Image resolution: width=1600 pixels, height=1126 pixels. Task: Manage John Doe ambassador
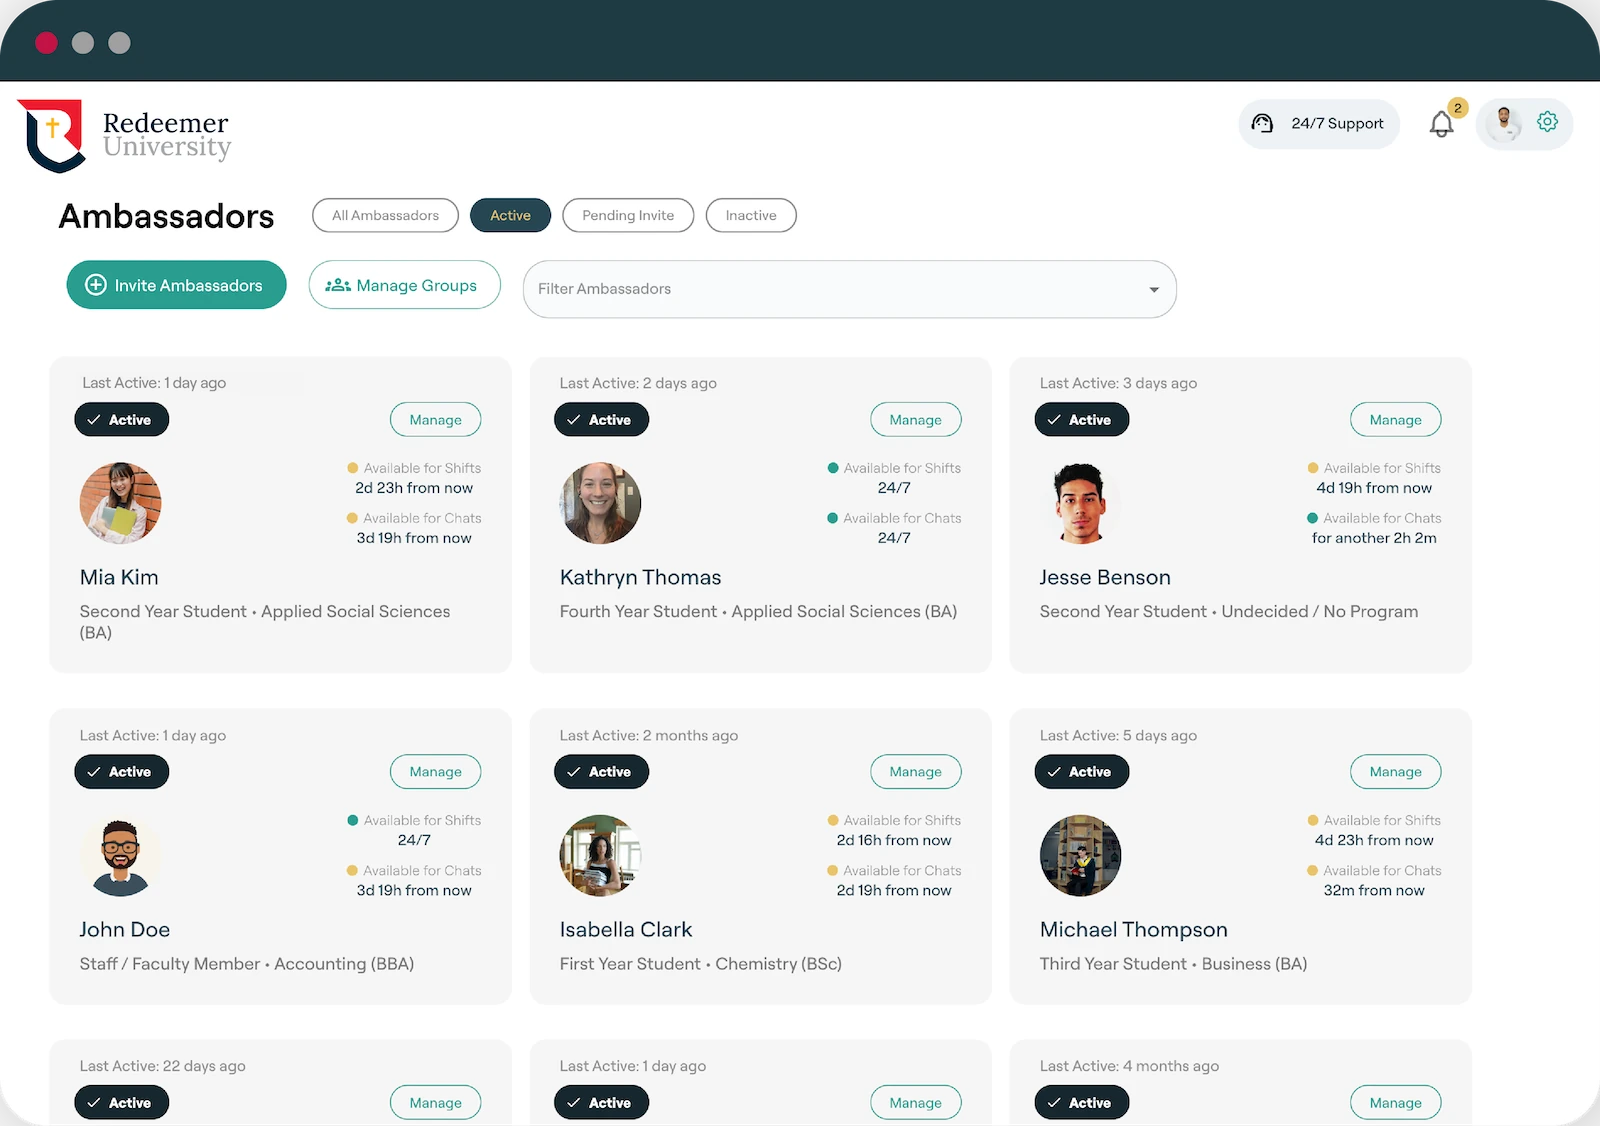coord(436,772)
